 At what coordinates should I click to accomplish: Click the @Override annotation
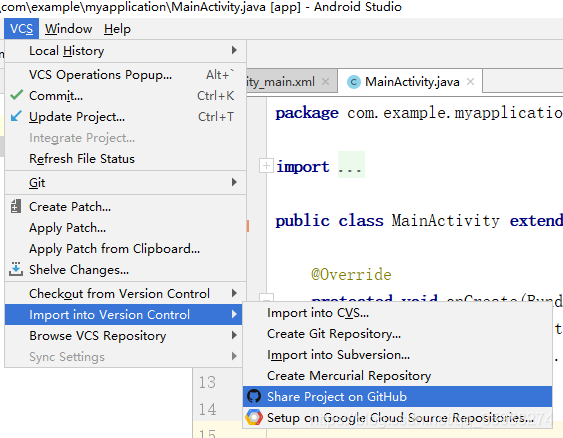pyautogui.click(x=351, y=275)
